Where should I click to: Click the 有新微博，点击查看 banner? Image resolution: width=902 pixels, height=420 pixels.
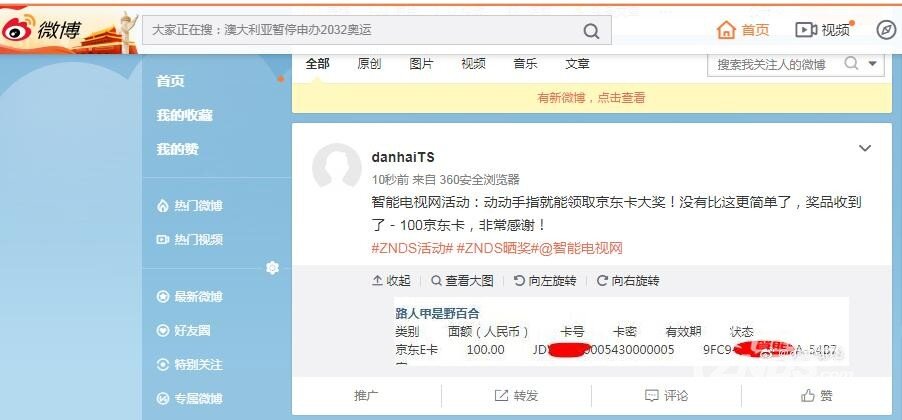[591, 98]
